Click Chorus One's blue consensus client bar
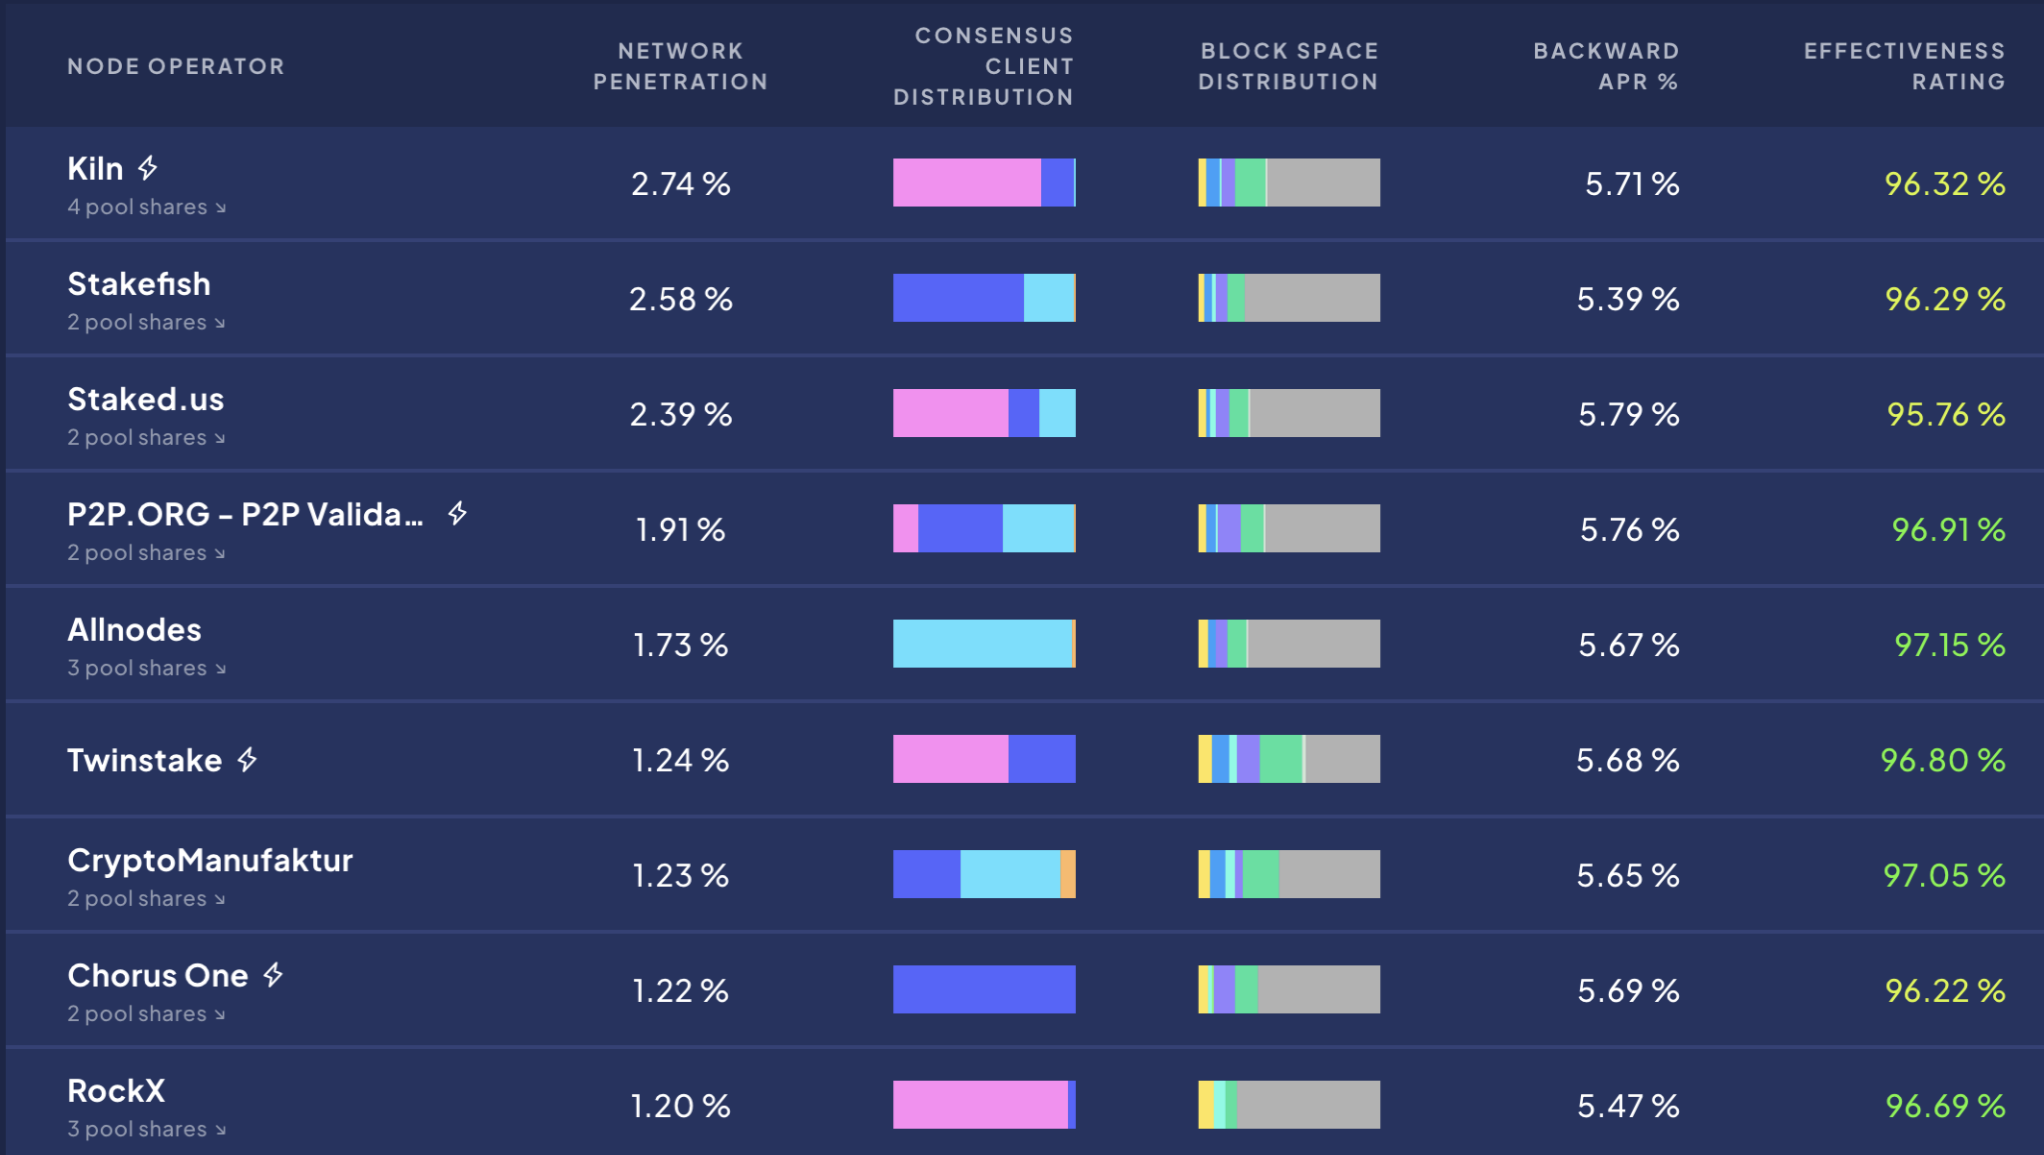 coord(984,990)
